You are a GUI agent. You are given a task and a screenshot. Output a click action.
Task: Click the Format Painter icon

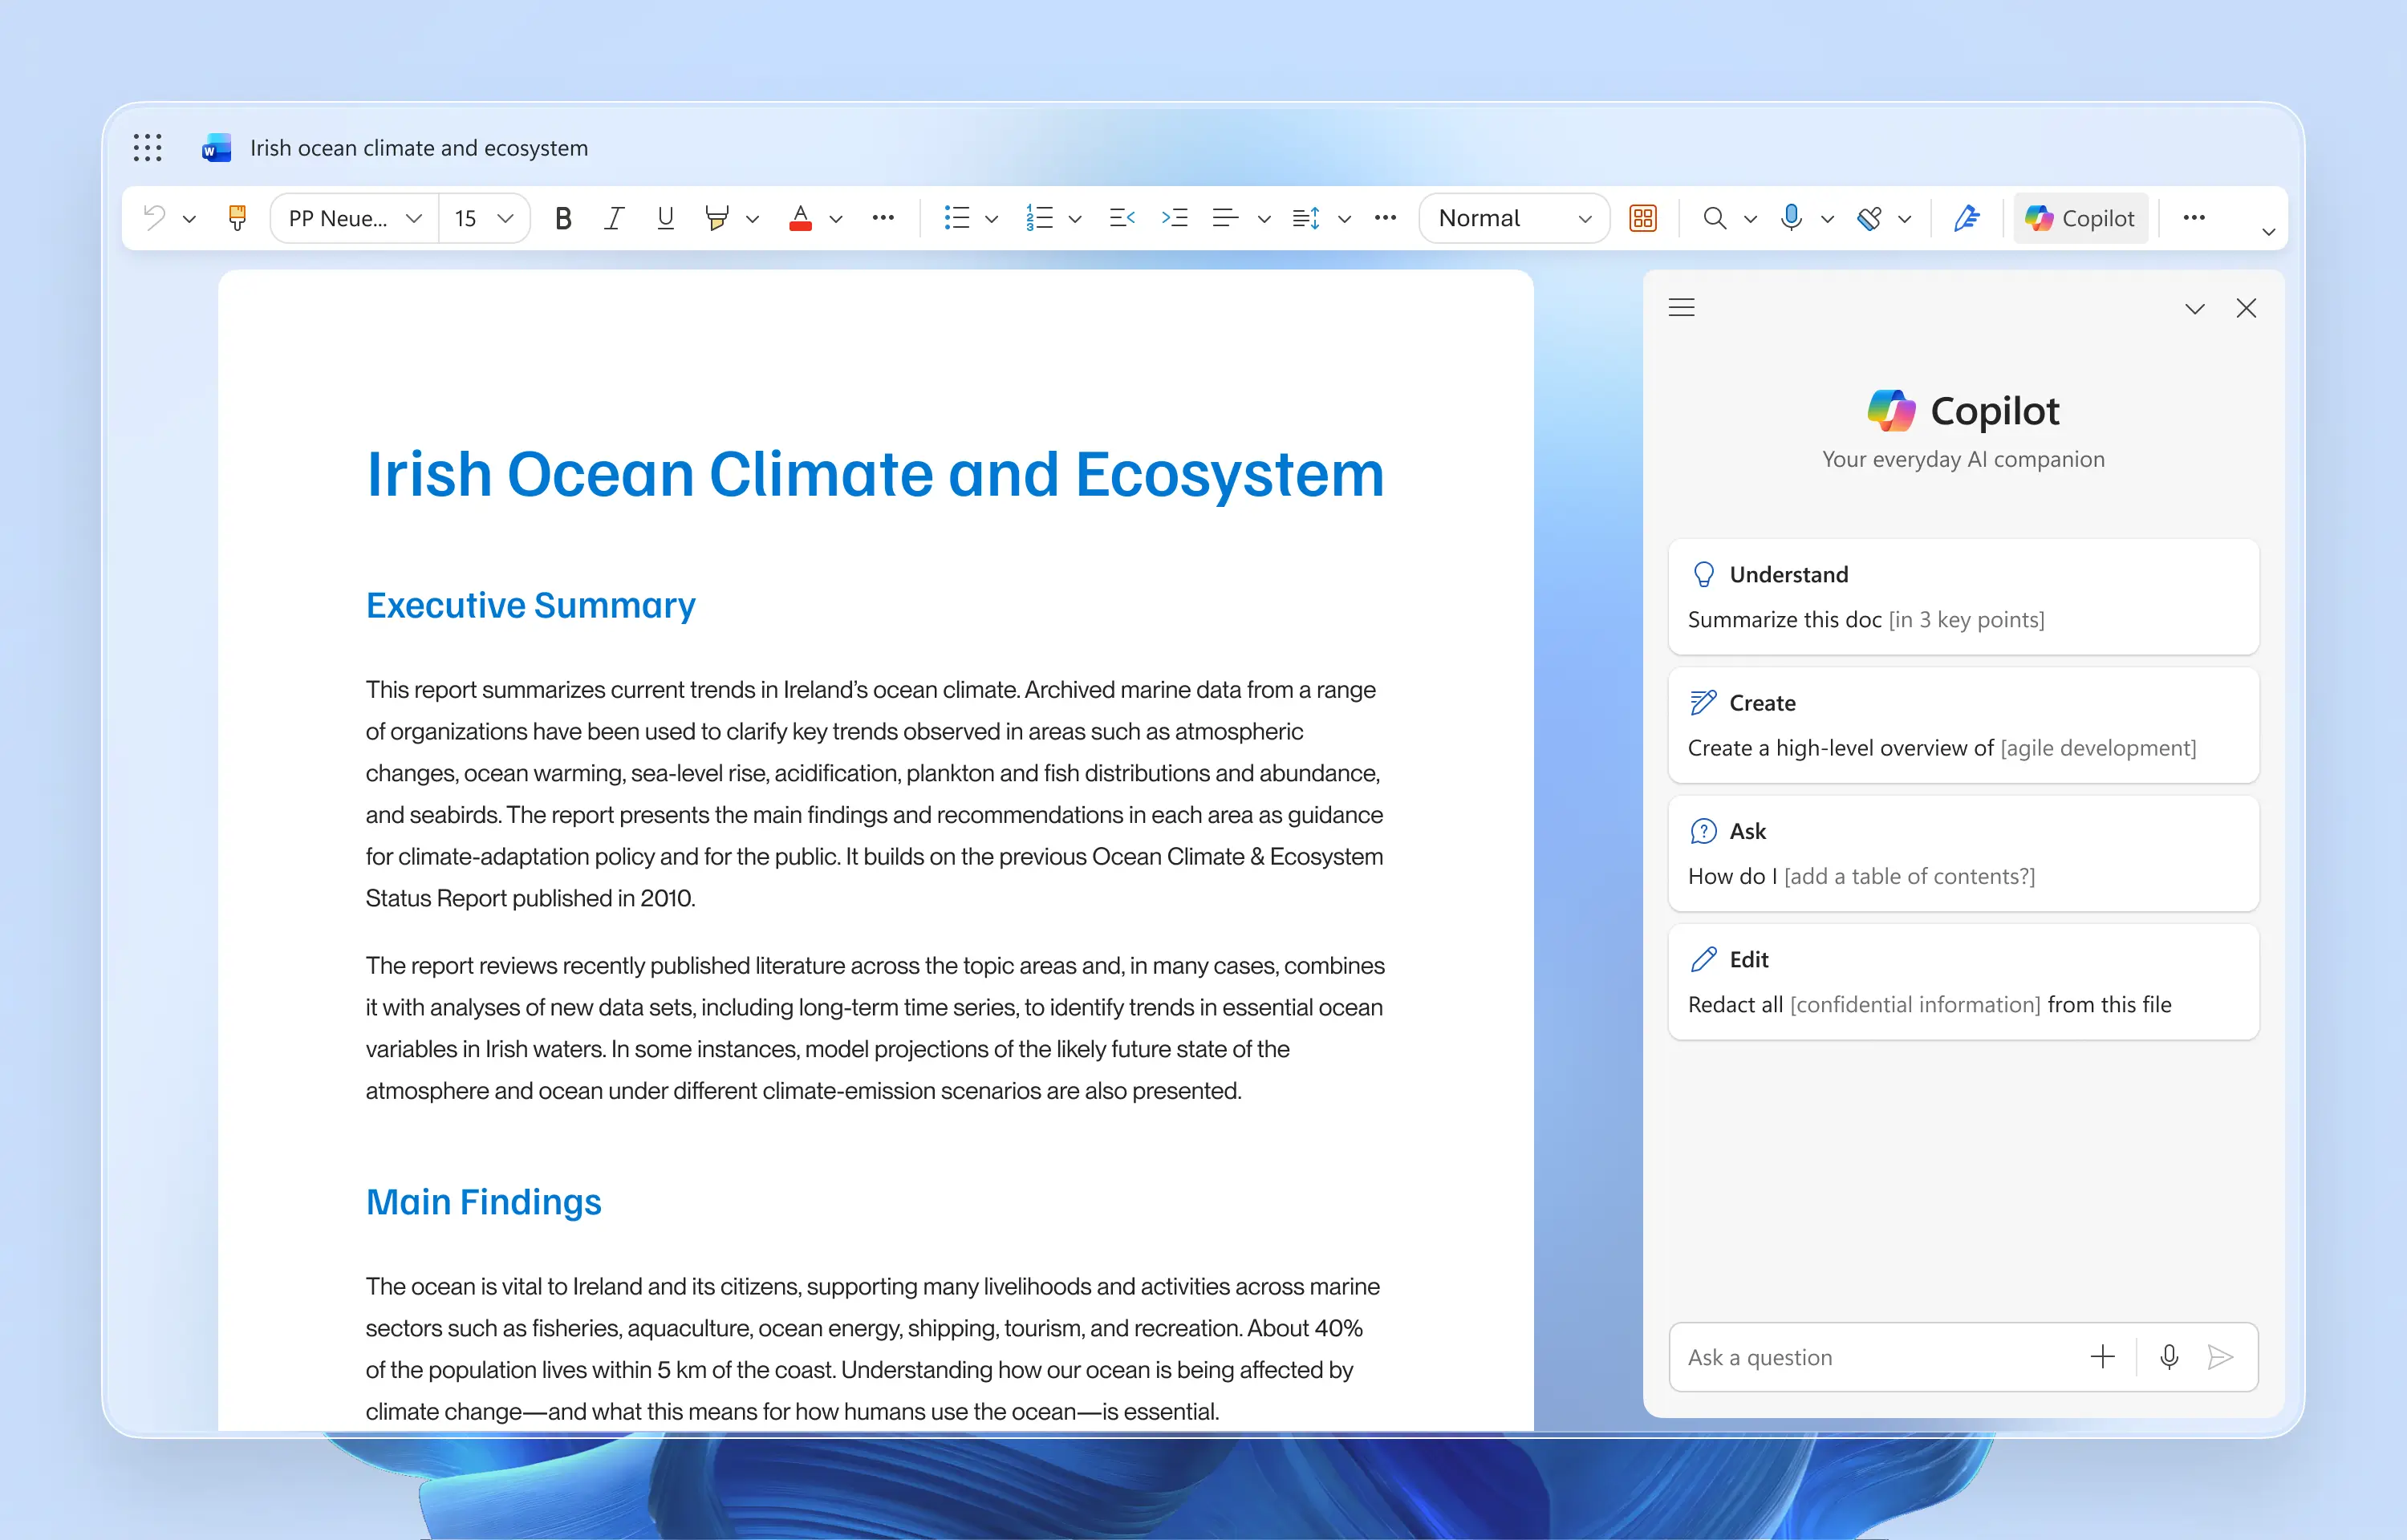coord(237,218)
